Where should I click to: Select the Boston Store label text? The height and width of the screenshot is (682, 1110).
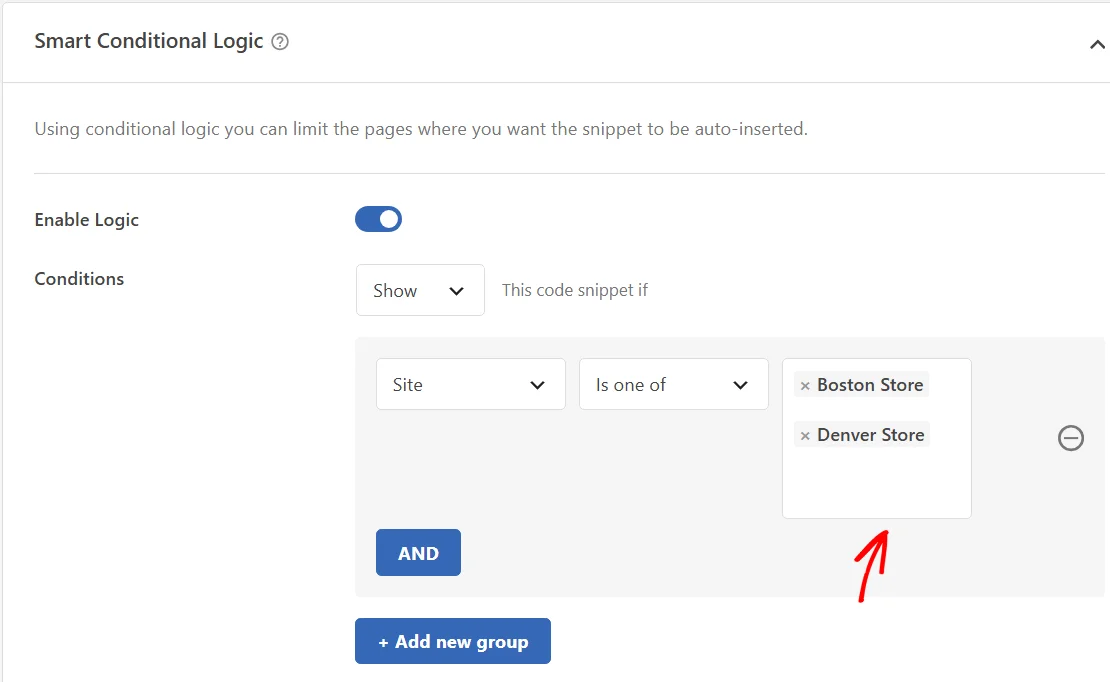(870, 385)
